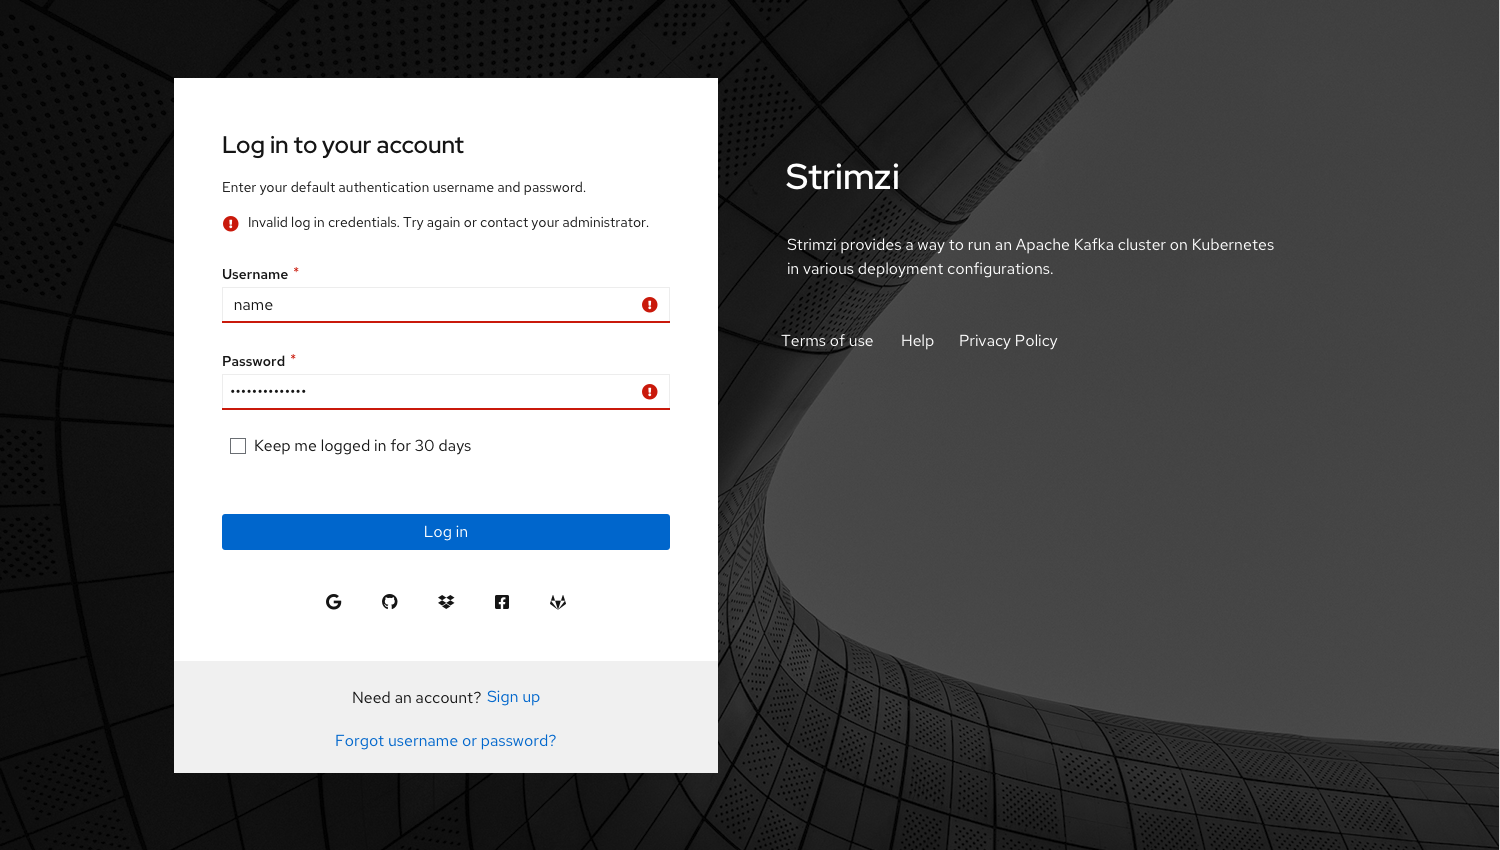The image size is (1500, 850).
Task: Open the Help page
Action: [x=915, y=340]
